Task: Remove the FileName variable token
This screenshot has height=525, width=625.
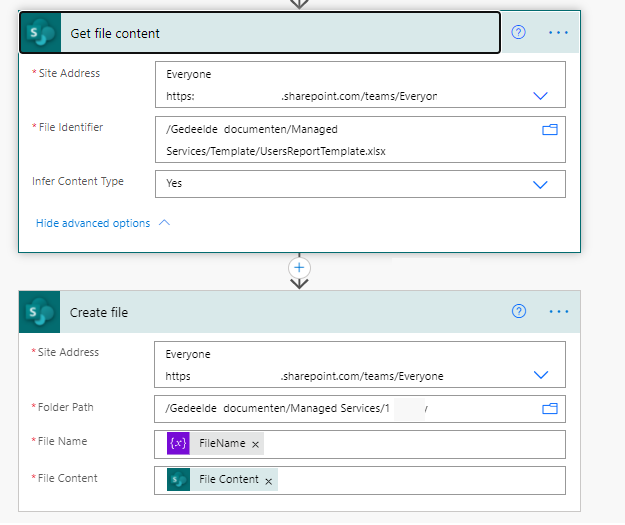Action: click(255, 444)
